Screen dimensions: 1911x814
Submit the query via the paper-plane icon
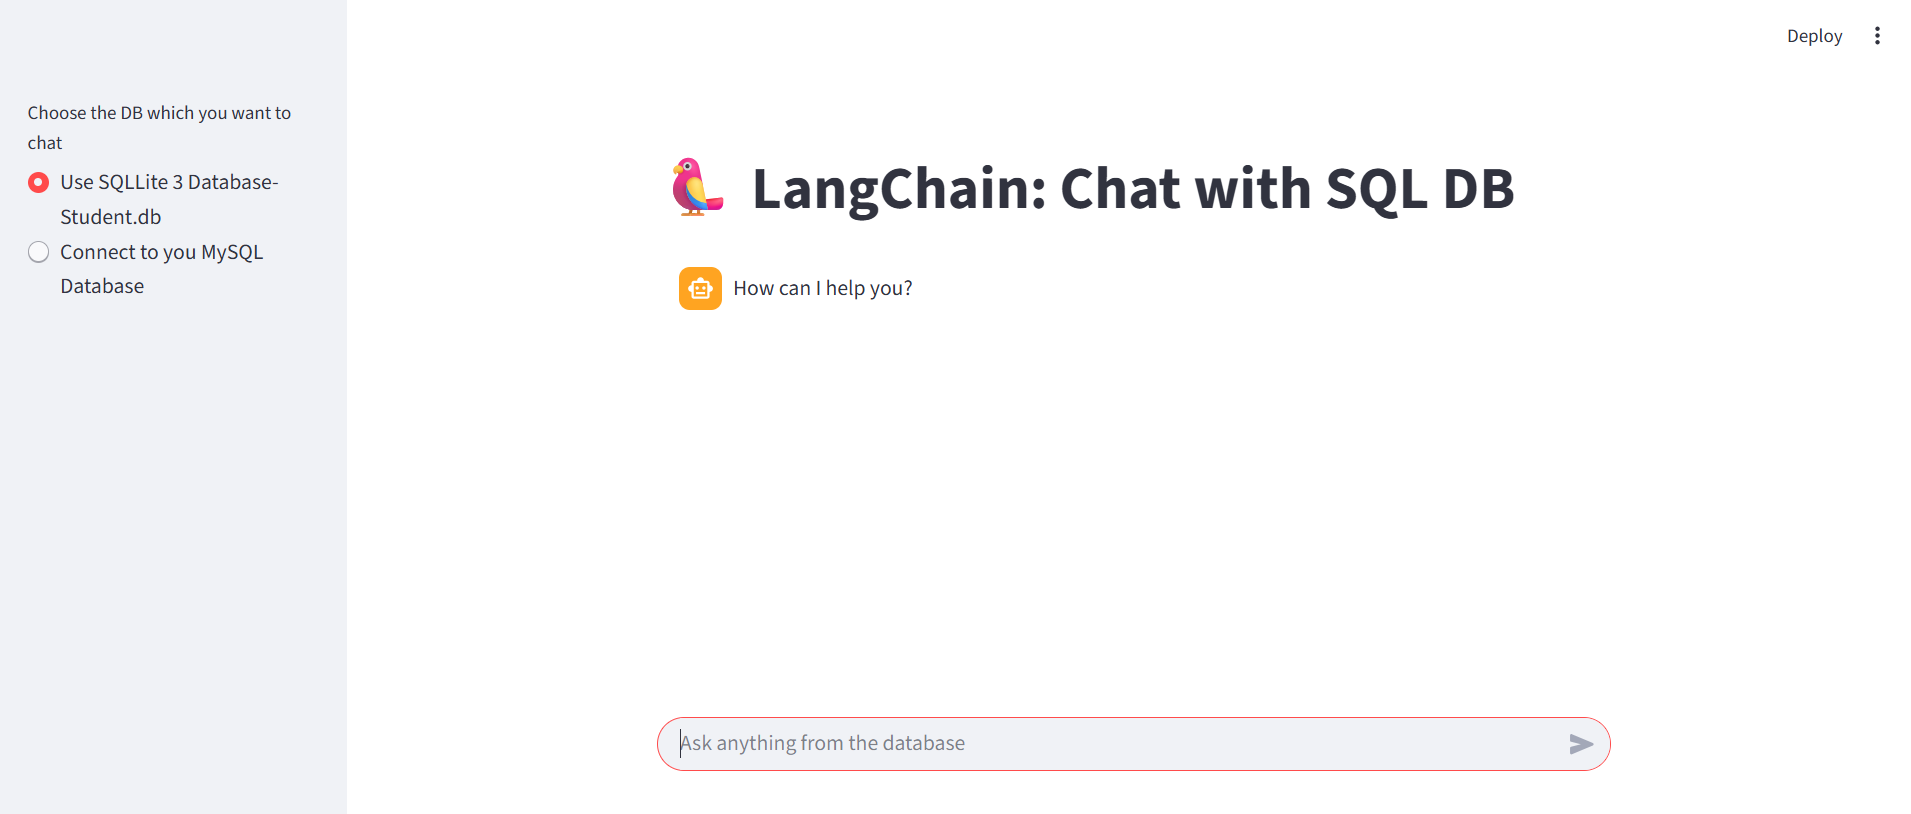1581,744
